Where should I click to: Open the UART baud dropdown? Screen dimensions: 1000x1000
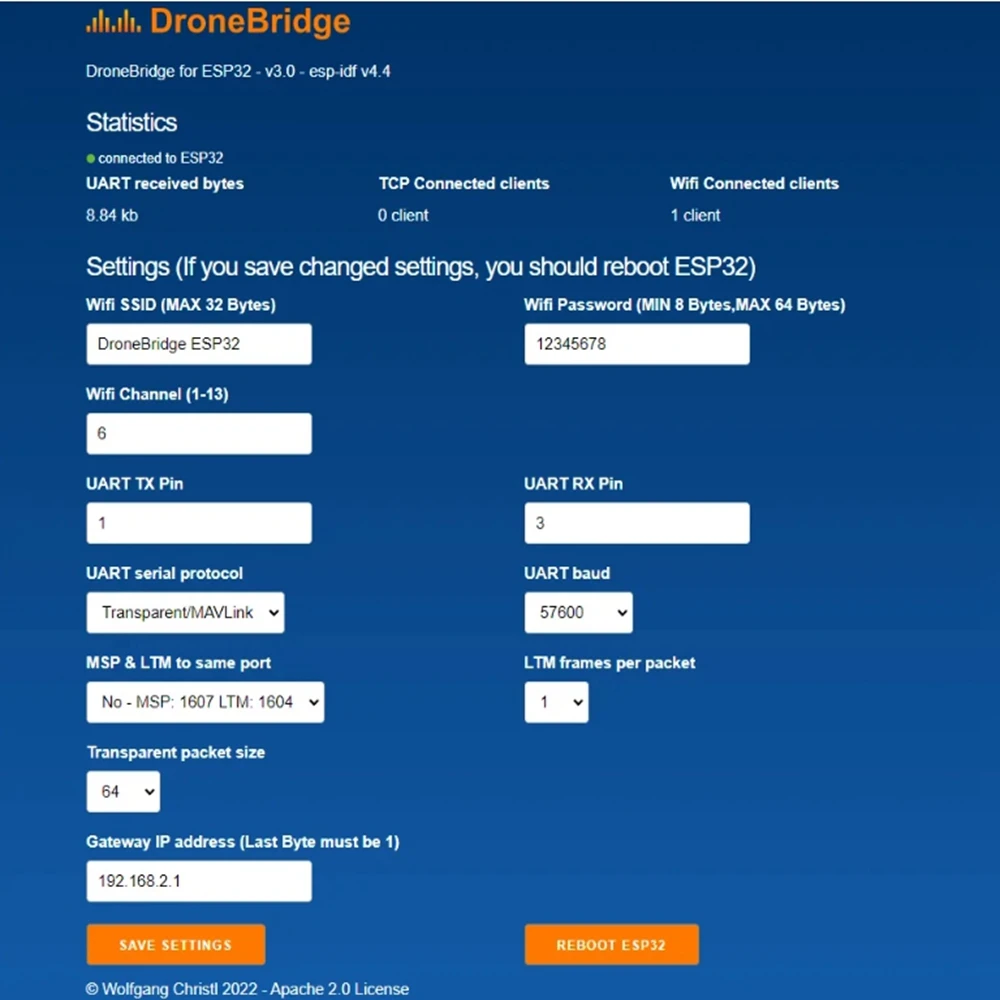(x=578, y=613)
